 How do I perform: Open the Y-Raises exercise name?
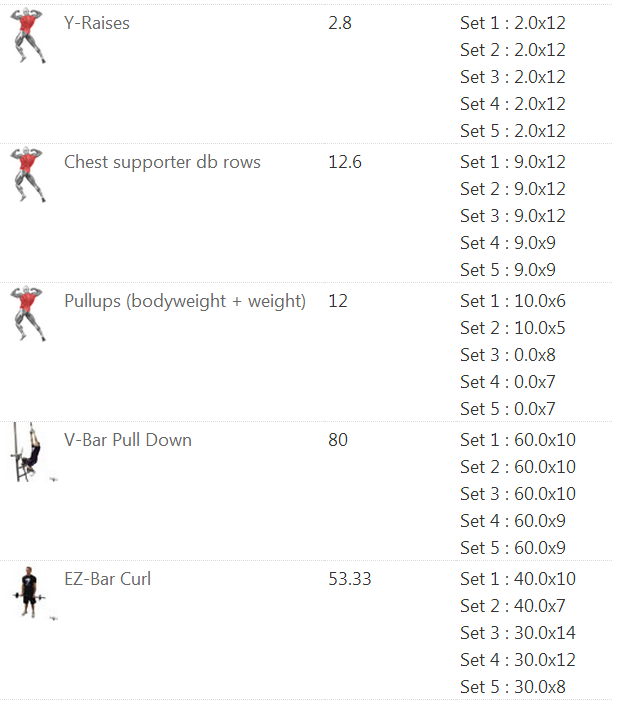pyautogui.click(x=97, y=23)
